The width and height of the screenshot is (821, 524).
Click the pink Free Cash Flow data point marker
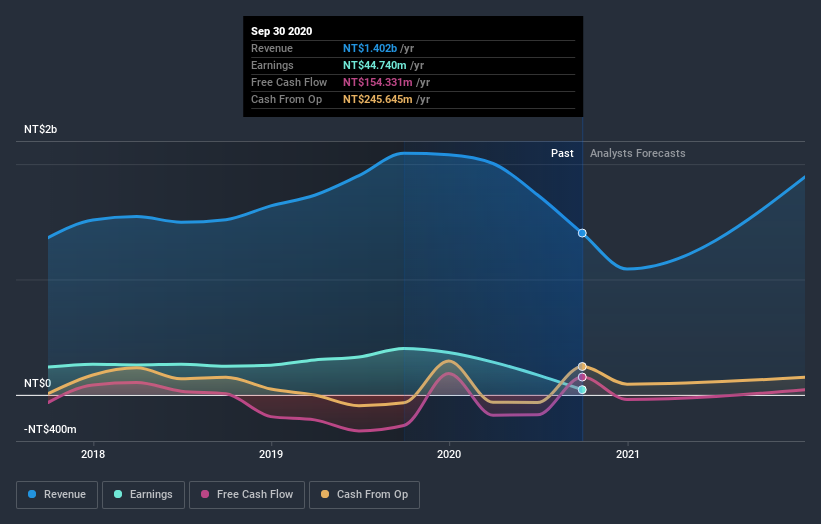click(x=582, y=377)
